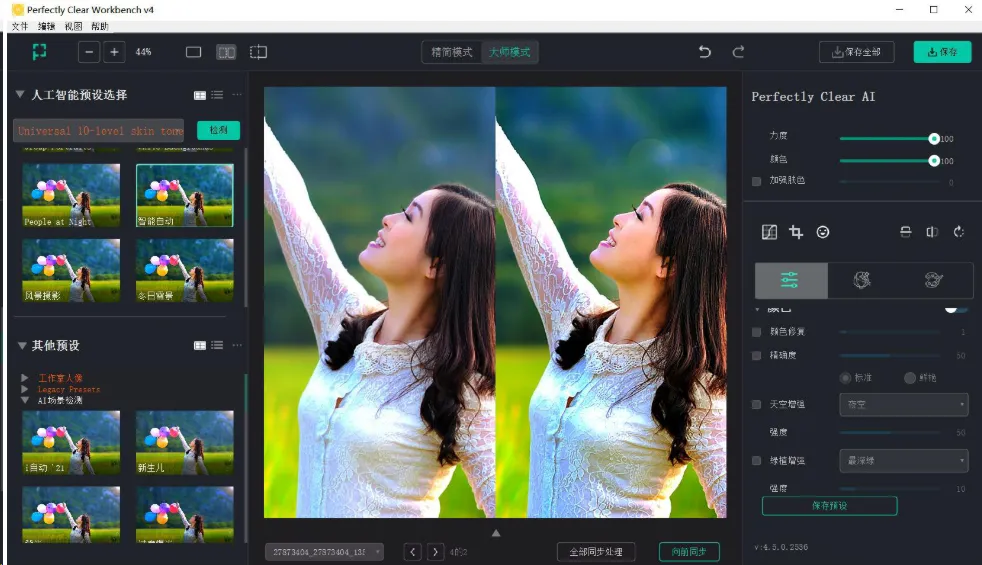Collapse the color section triangle
Screen dimensions: 982x565
757,309
